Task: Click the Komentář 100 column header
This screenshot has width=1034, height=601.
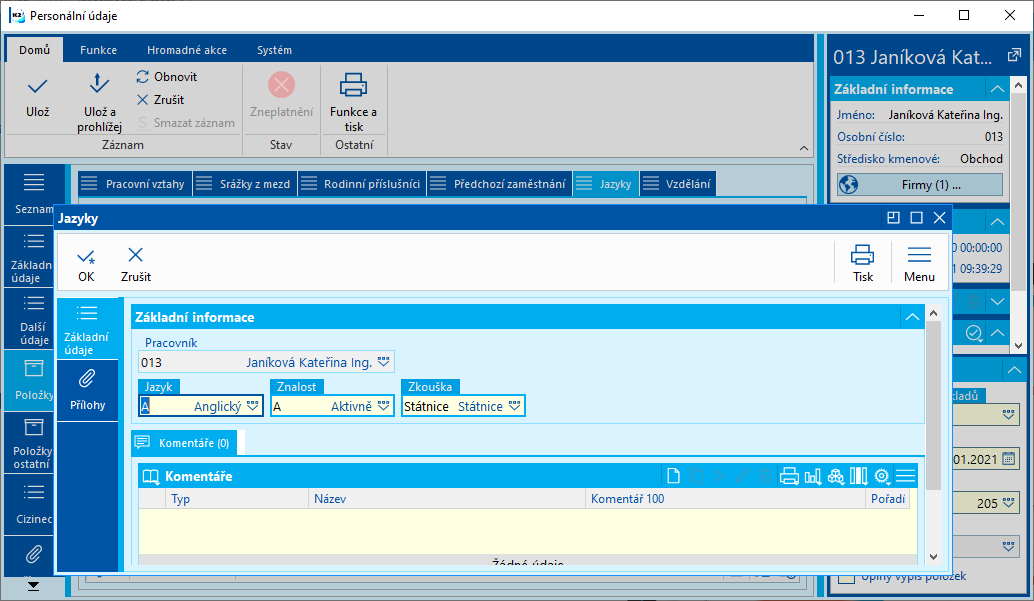Action: click(x=725, y=499)
